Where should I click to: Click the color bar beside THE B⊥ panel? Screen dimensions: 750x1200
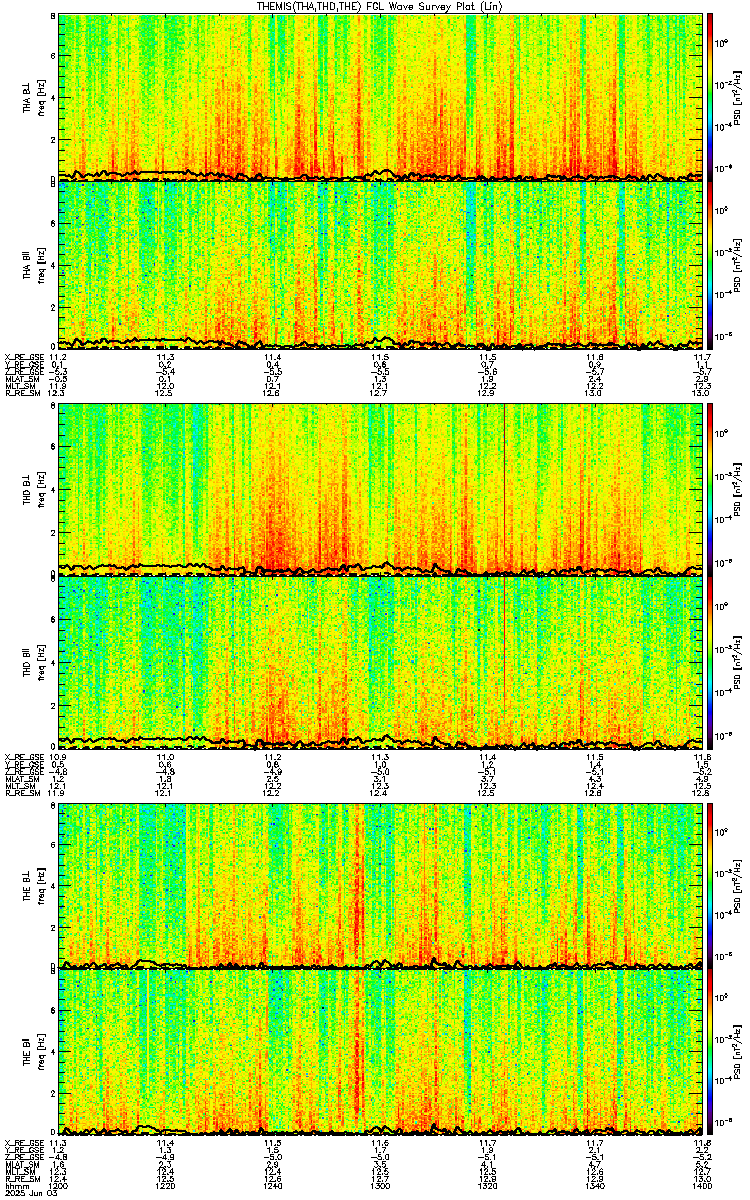click(711, 885)
